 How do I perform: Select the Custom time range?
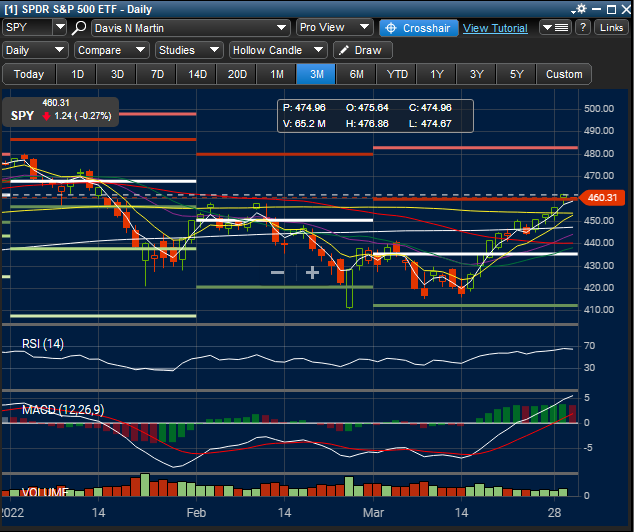pos(564,74)
